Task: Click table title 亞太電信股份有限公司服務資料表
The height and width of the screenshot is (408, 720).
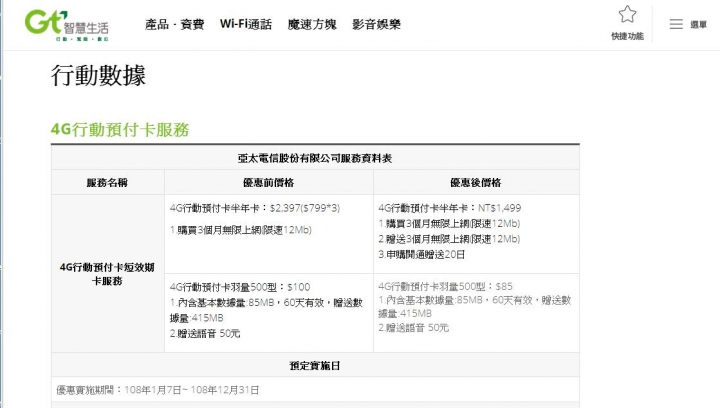Action: click(315, 158)
